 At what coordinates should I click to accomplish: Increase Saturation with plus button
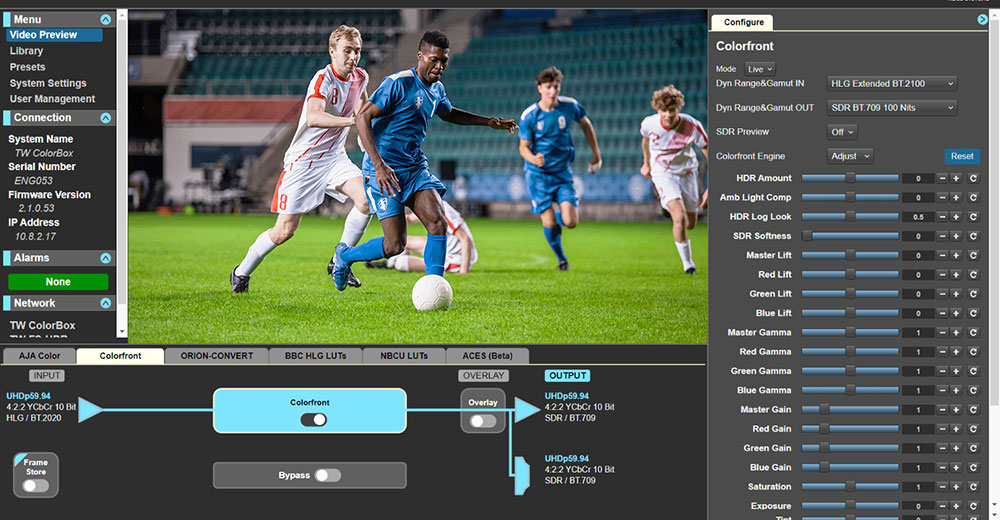coord(955,487)
